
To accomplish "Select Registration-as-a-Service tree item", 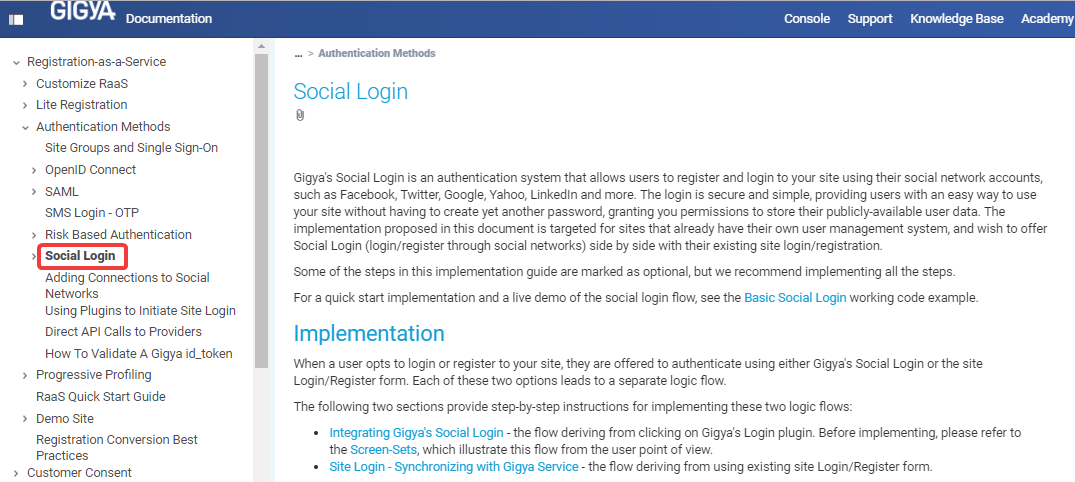I will tap(96, 62).
